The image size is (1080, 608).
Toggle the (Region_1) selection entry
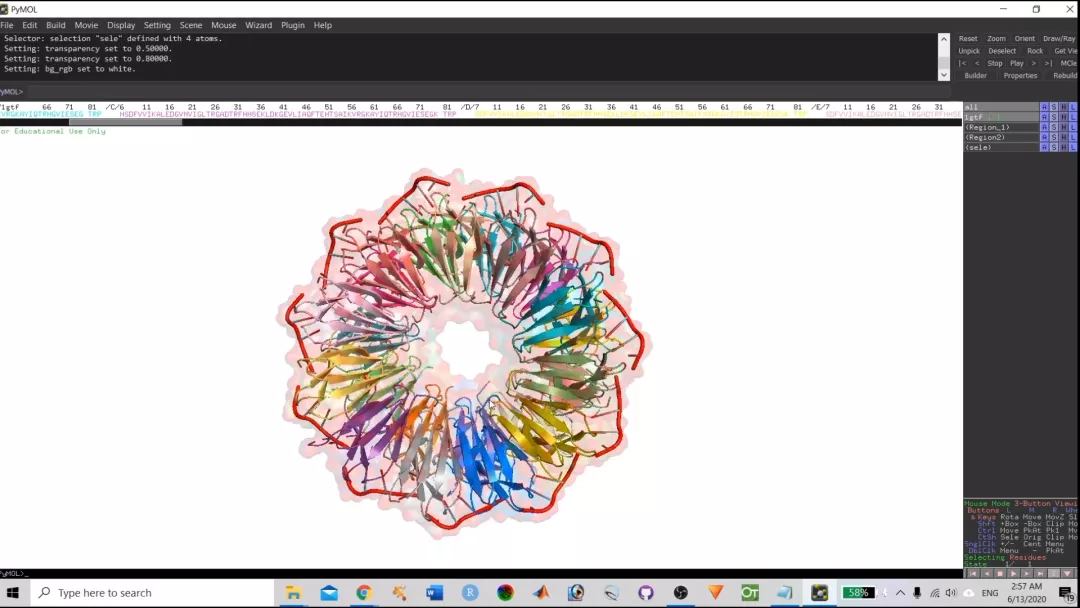point(990,127)
